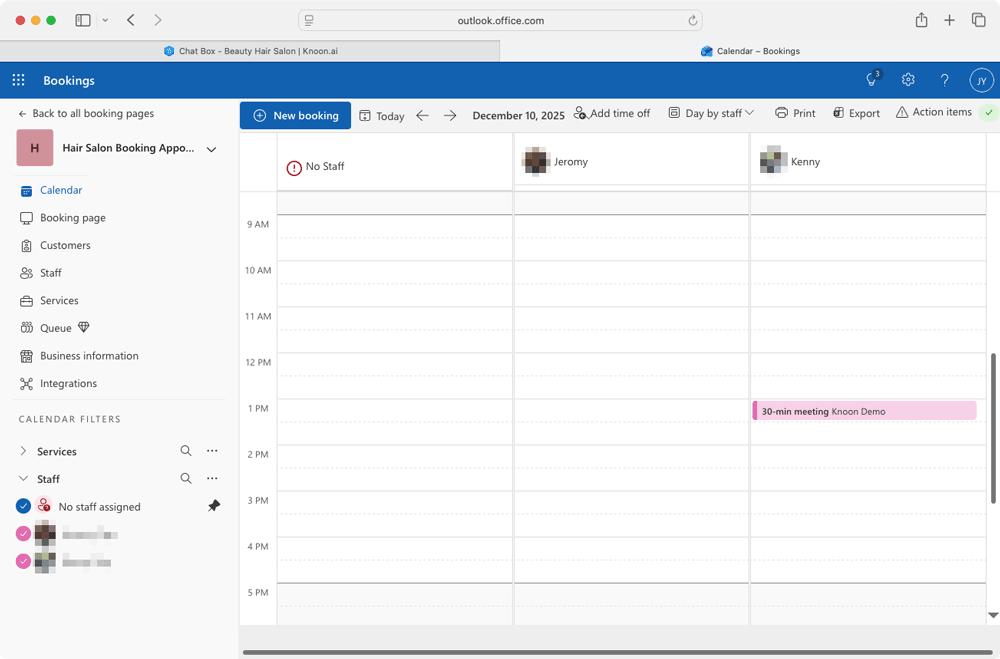Pin the No staff assigned filter
This screenshot has height=659, width=1000.
pos(213,506)
